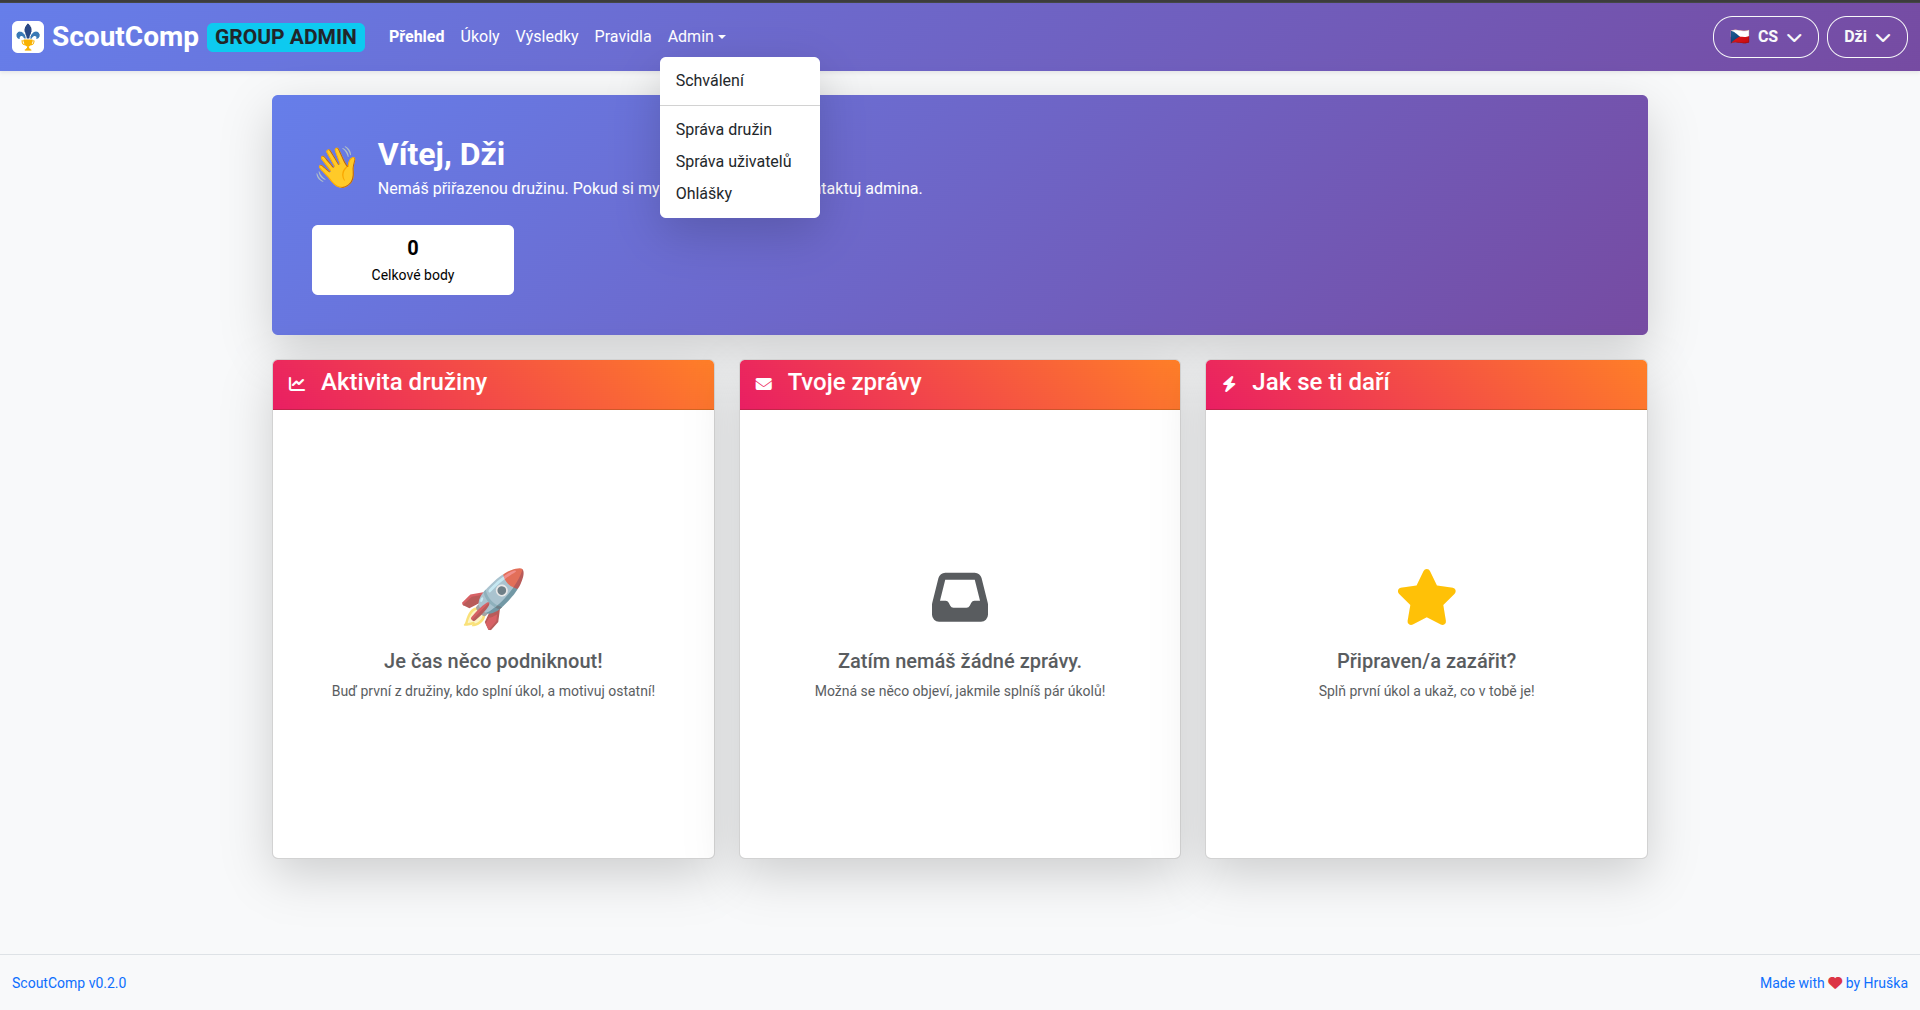Click the waving hand emoji icon

(x=337, y=167)
